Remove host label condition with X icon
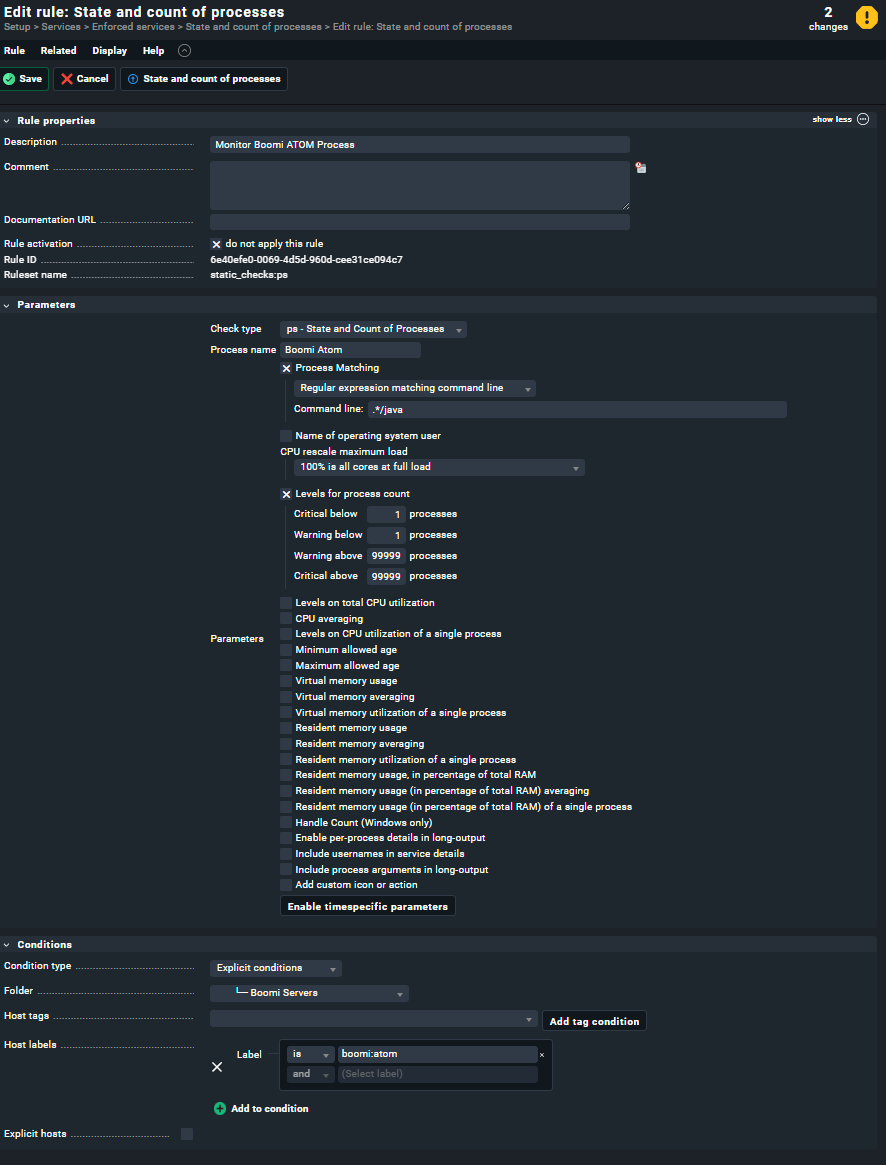886x1165 pixels. (217, 1067)
